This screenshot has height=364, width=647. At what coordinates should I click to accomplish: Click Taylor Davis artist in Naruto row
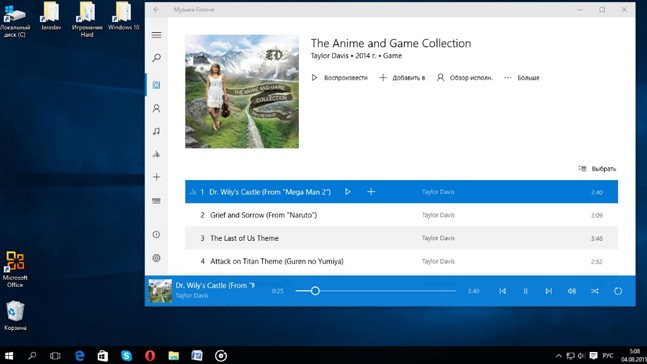(438, 215)
